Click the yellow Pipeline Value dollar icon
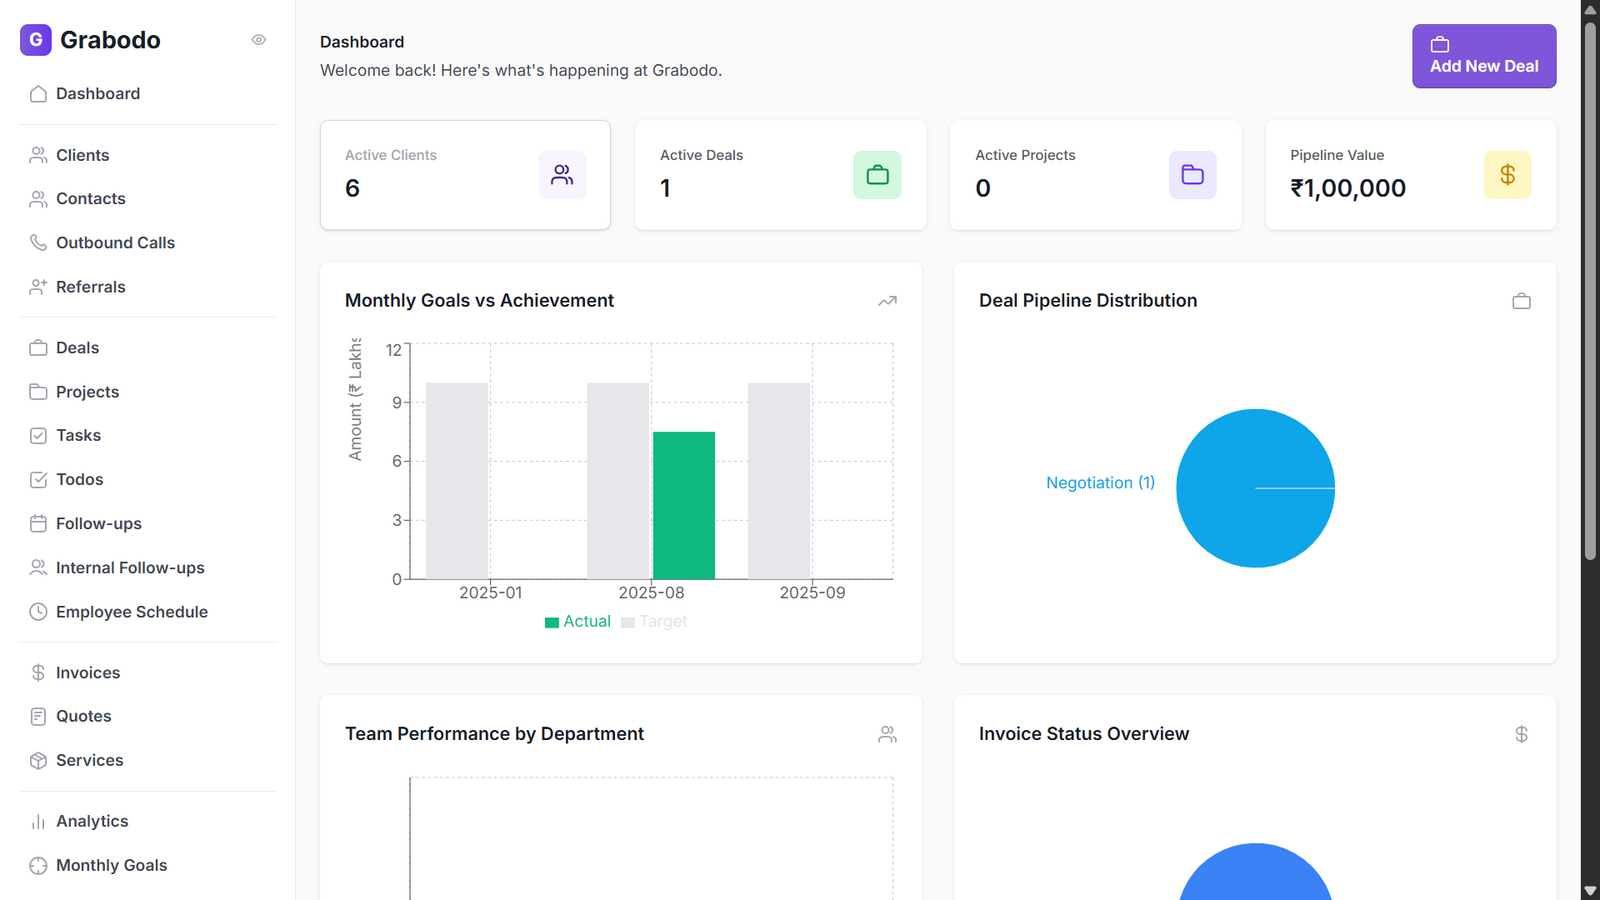This screenshot has width=1600, height=900. pos(1507,175)
